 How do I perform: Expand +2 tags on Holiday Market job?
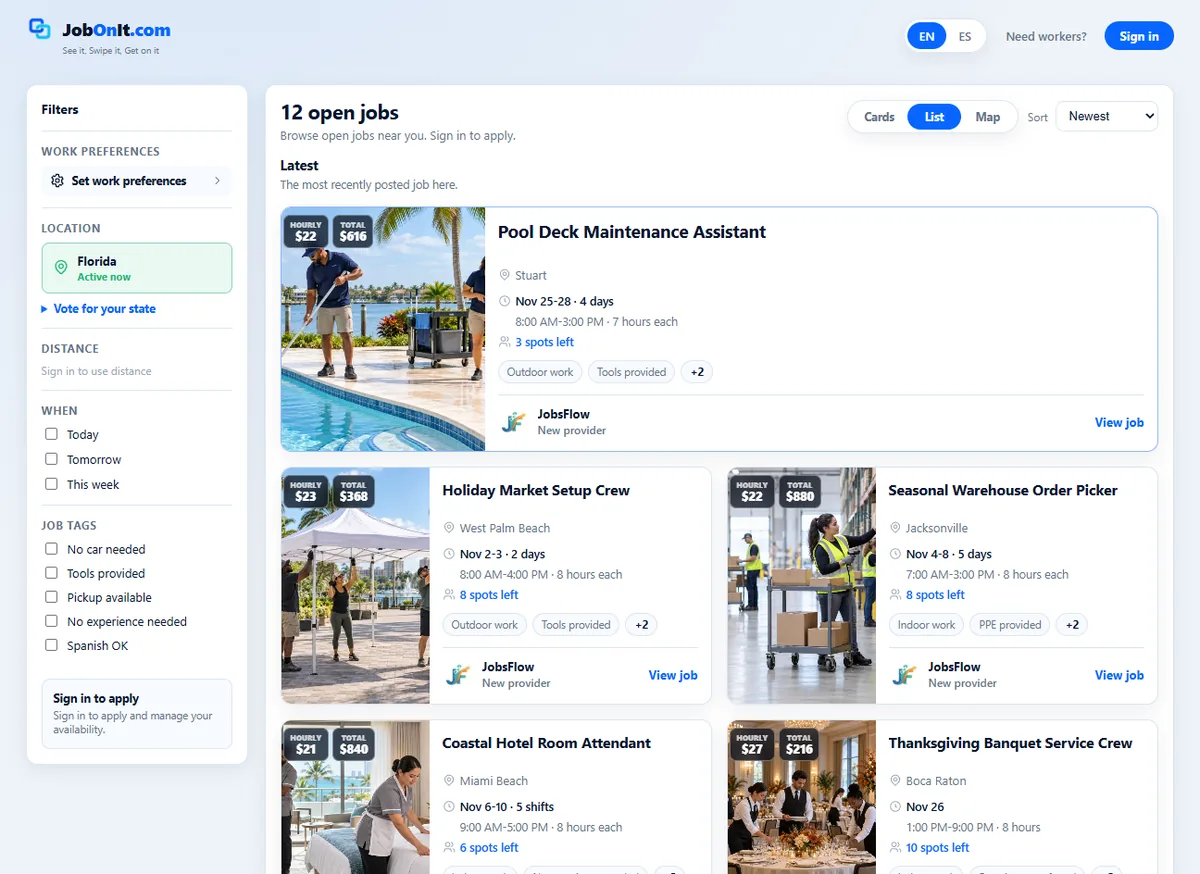click(642, 625)
